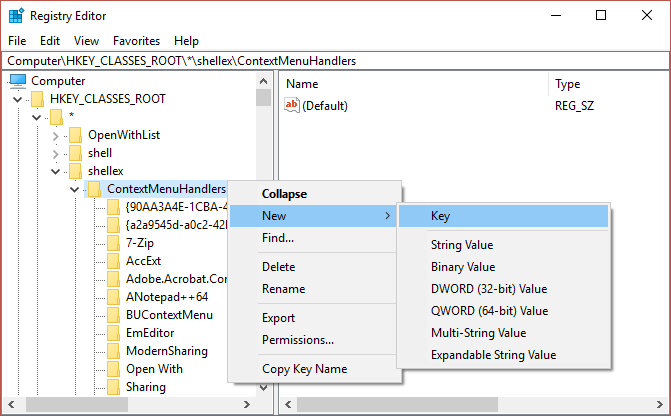Collapse the HKEY_CLASSES_ROOT tree node
The width and height of the screenshot is (671, 416).
pos(17,99)
